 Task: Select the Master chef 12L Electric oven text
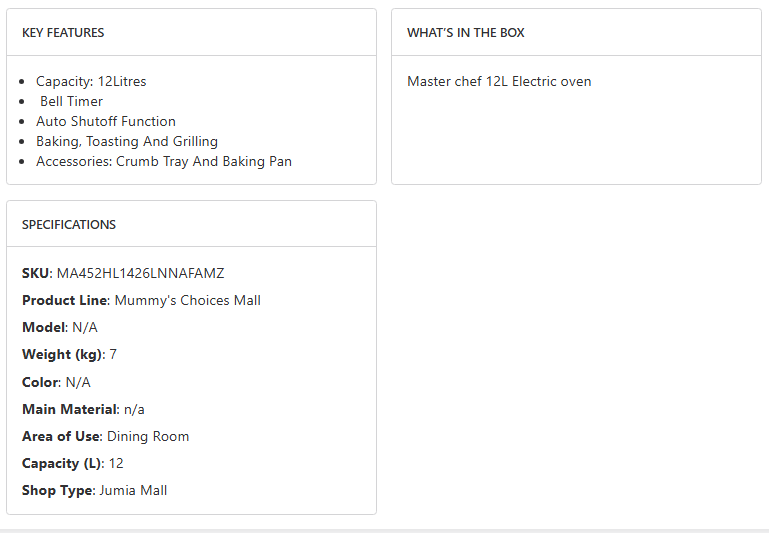tap(499, 81)
